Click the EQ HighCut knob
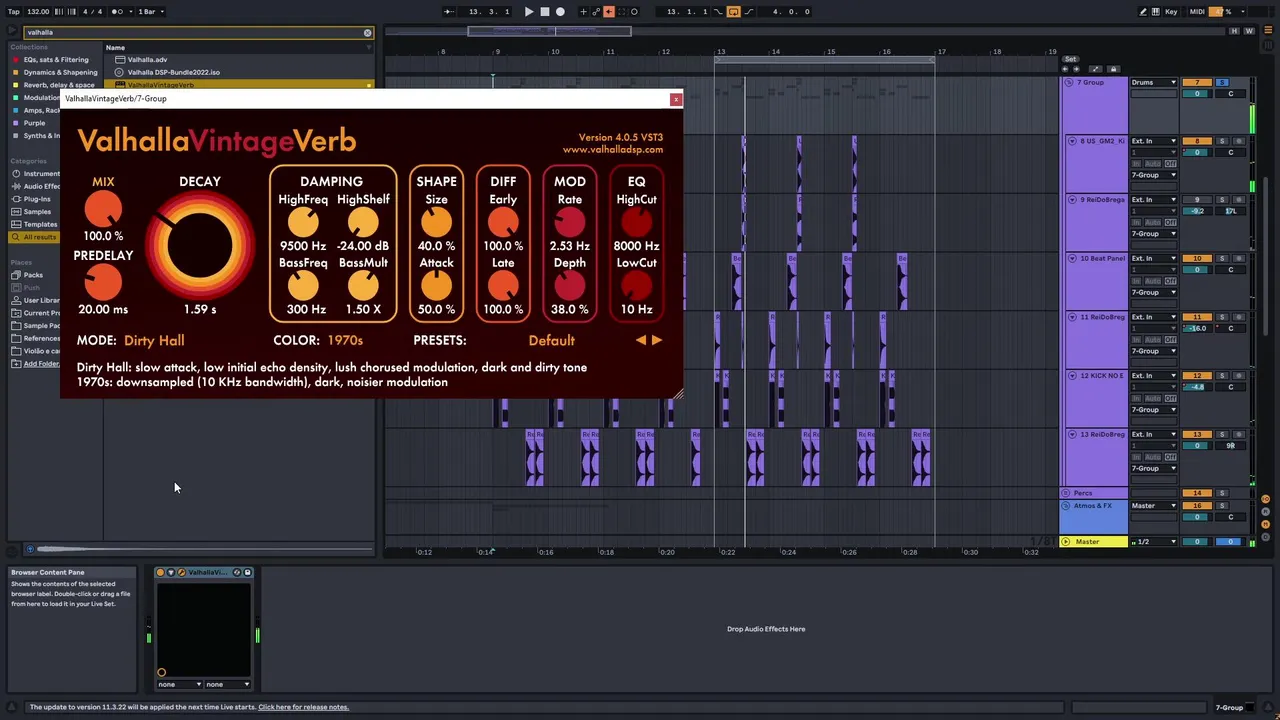 coord(636,223)
